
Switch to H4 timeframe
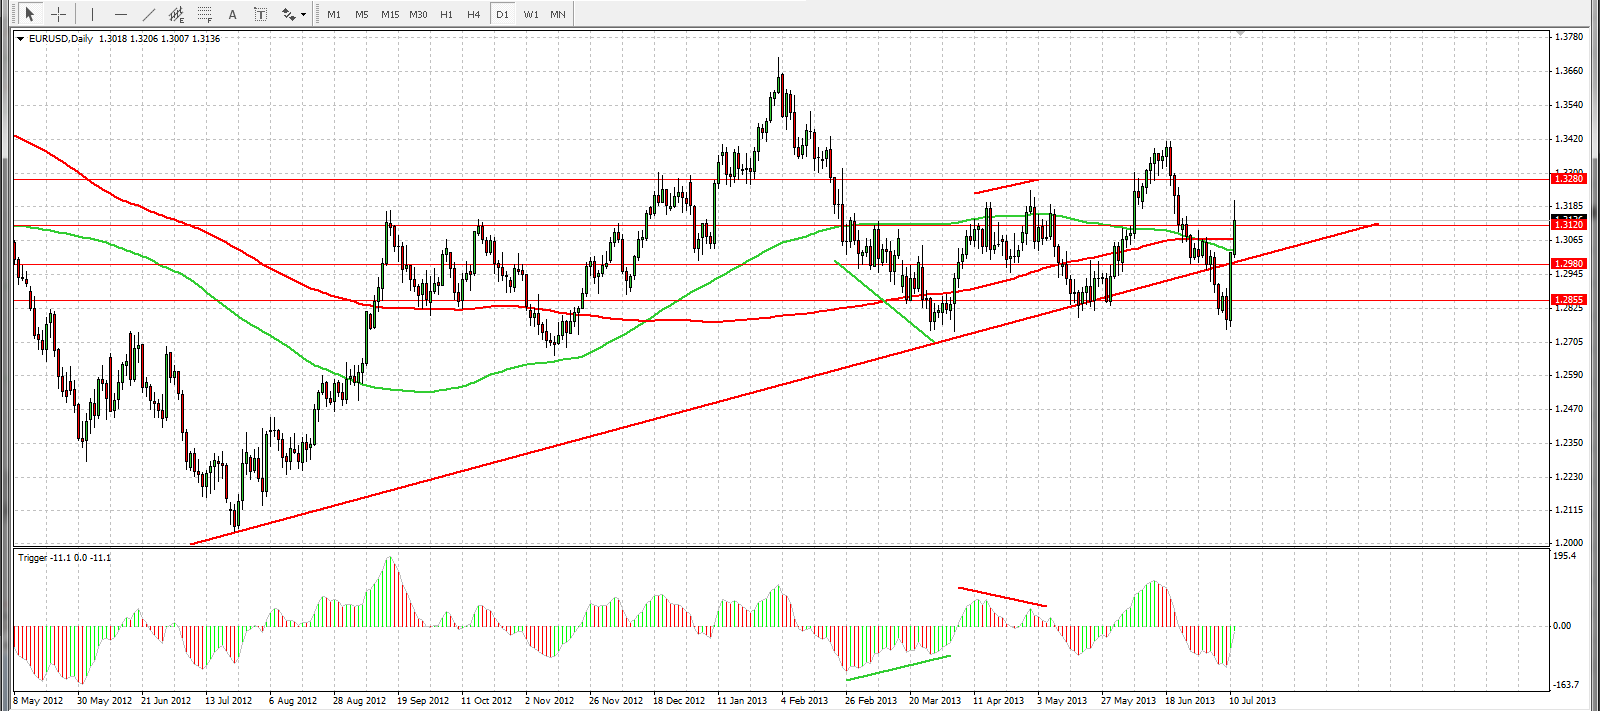pyautogui.click(x=474, y=14)
